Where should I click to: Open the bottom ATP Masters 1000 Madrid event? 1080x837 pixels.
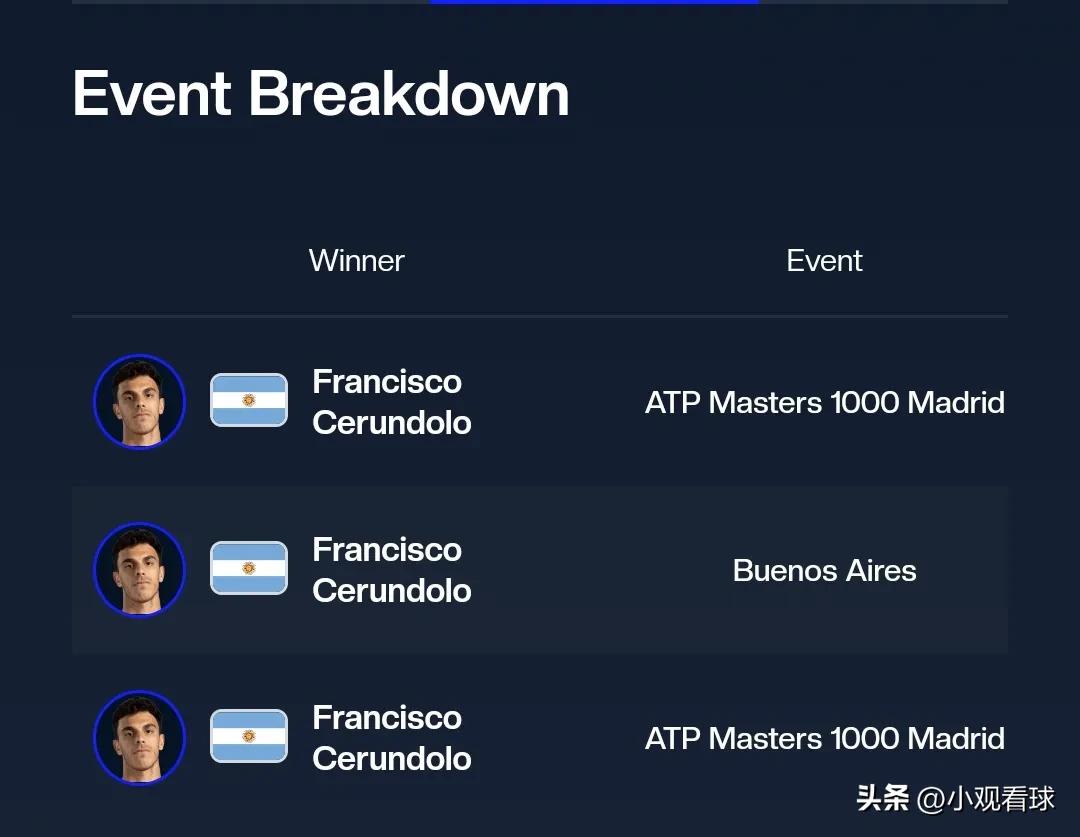pos(824,738)
